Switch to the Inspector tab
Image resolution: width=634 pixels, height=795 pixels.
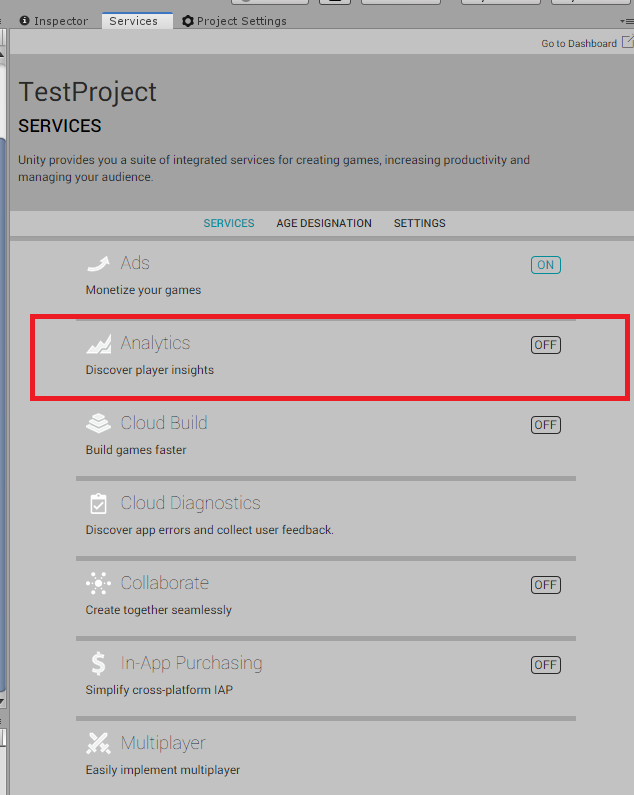point(53,21)
